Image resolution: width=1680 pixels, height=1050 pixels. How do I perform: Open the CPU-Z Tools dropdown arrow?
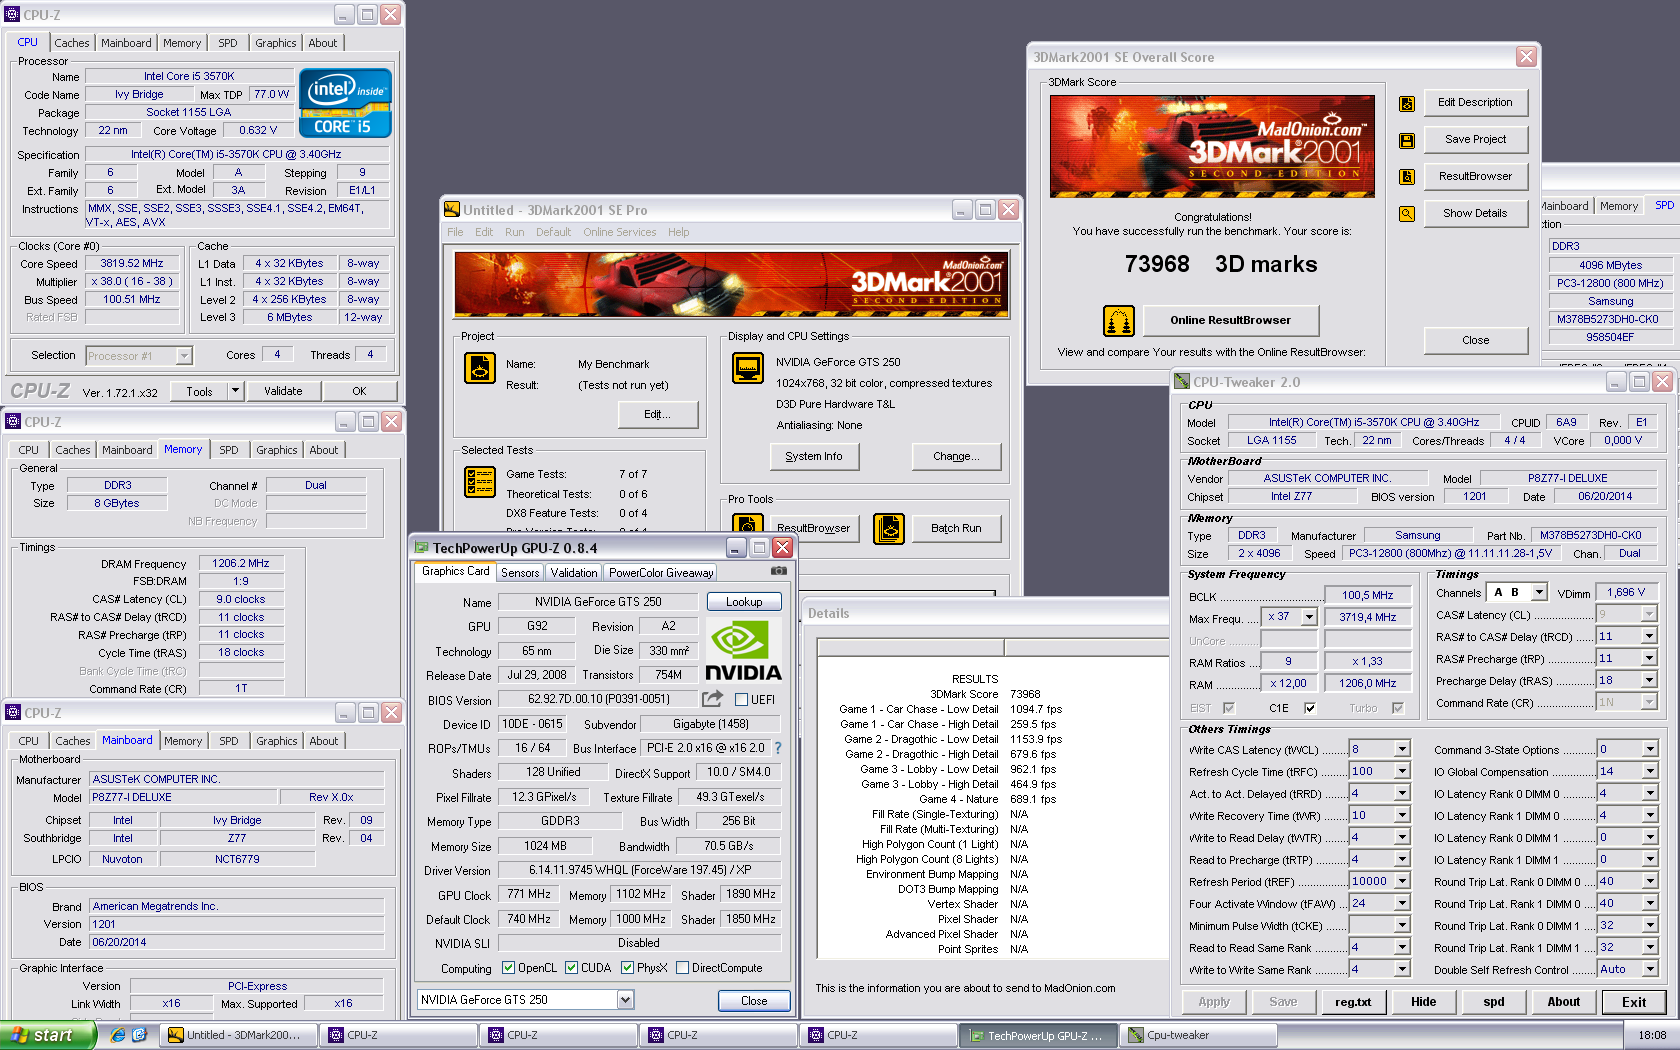tap(235, 391)
